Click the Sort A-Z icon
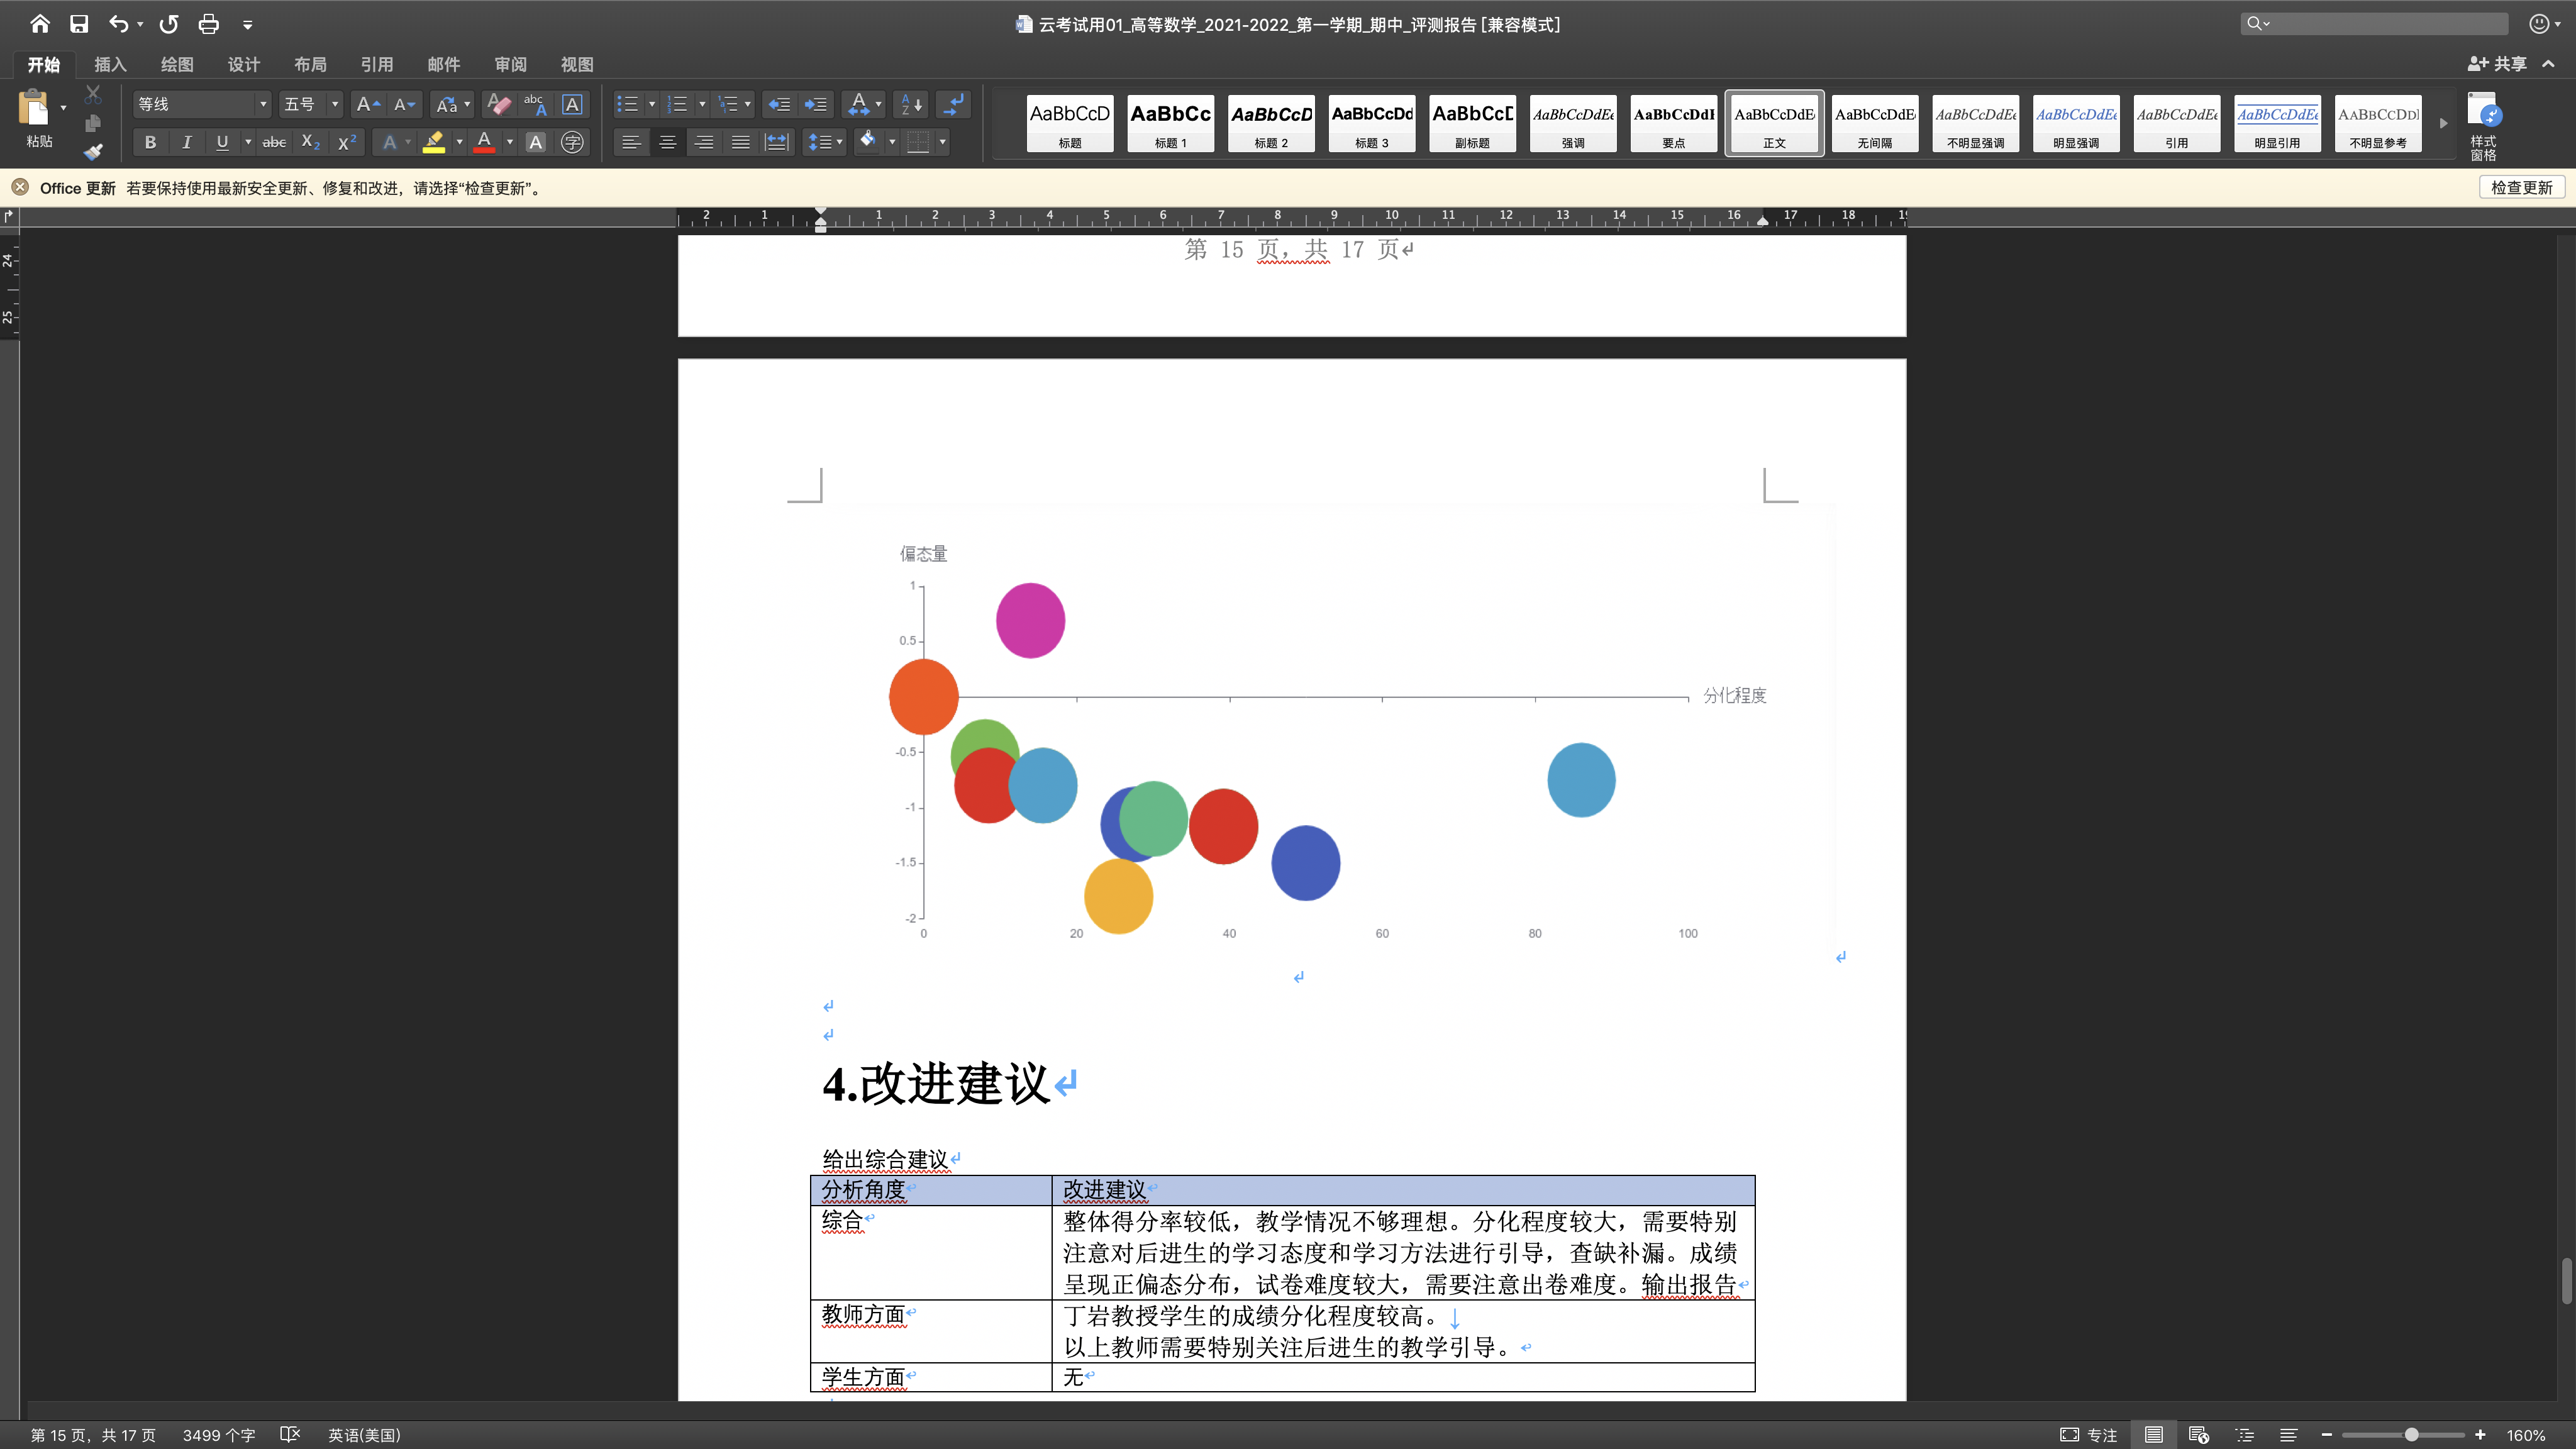 (911, 104)
